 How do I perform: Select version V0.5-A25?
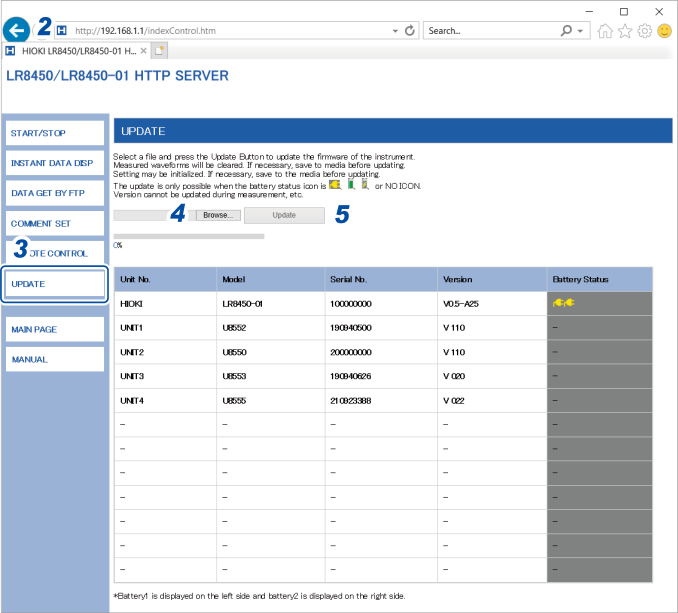pyautogui.click(x=492, y=304)
